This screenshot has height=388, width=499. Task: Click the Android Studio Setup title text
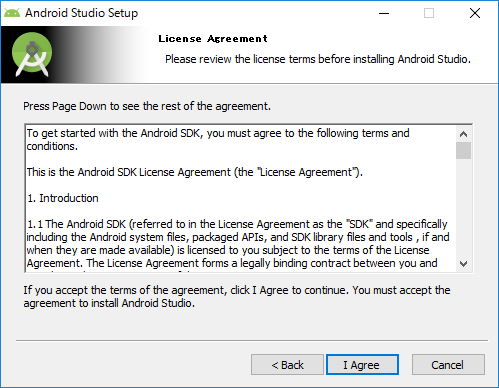(x=81, y=13)
